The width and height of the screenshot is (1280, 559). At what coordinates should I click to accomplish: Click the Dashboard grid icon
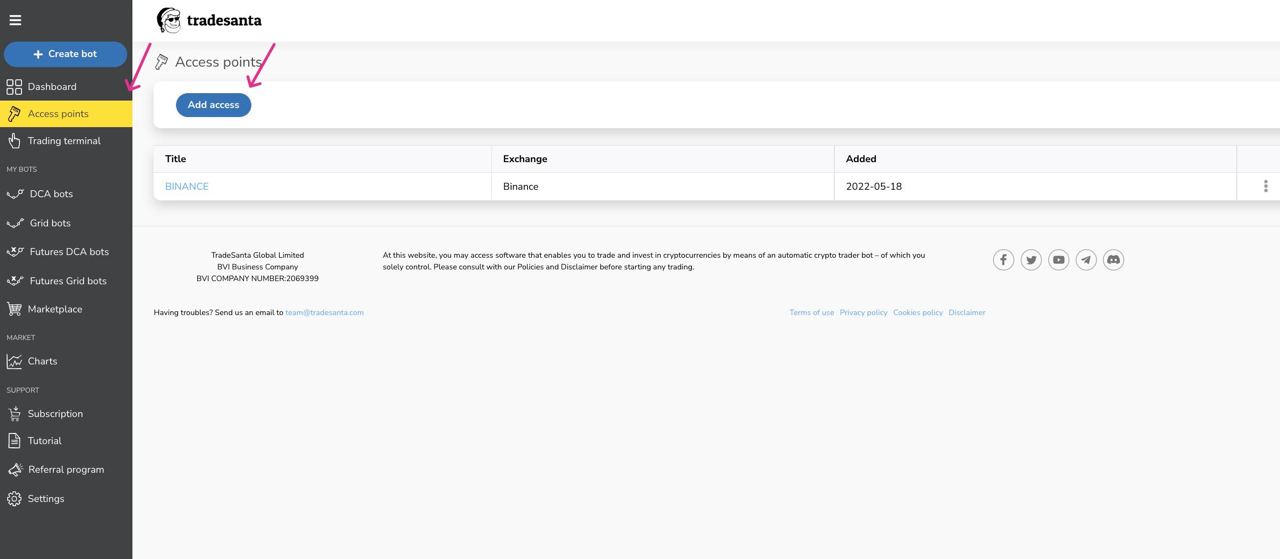[x=14, y=87]
